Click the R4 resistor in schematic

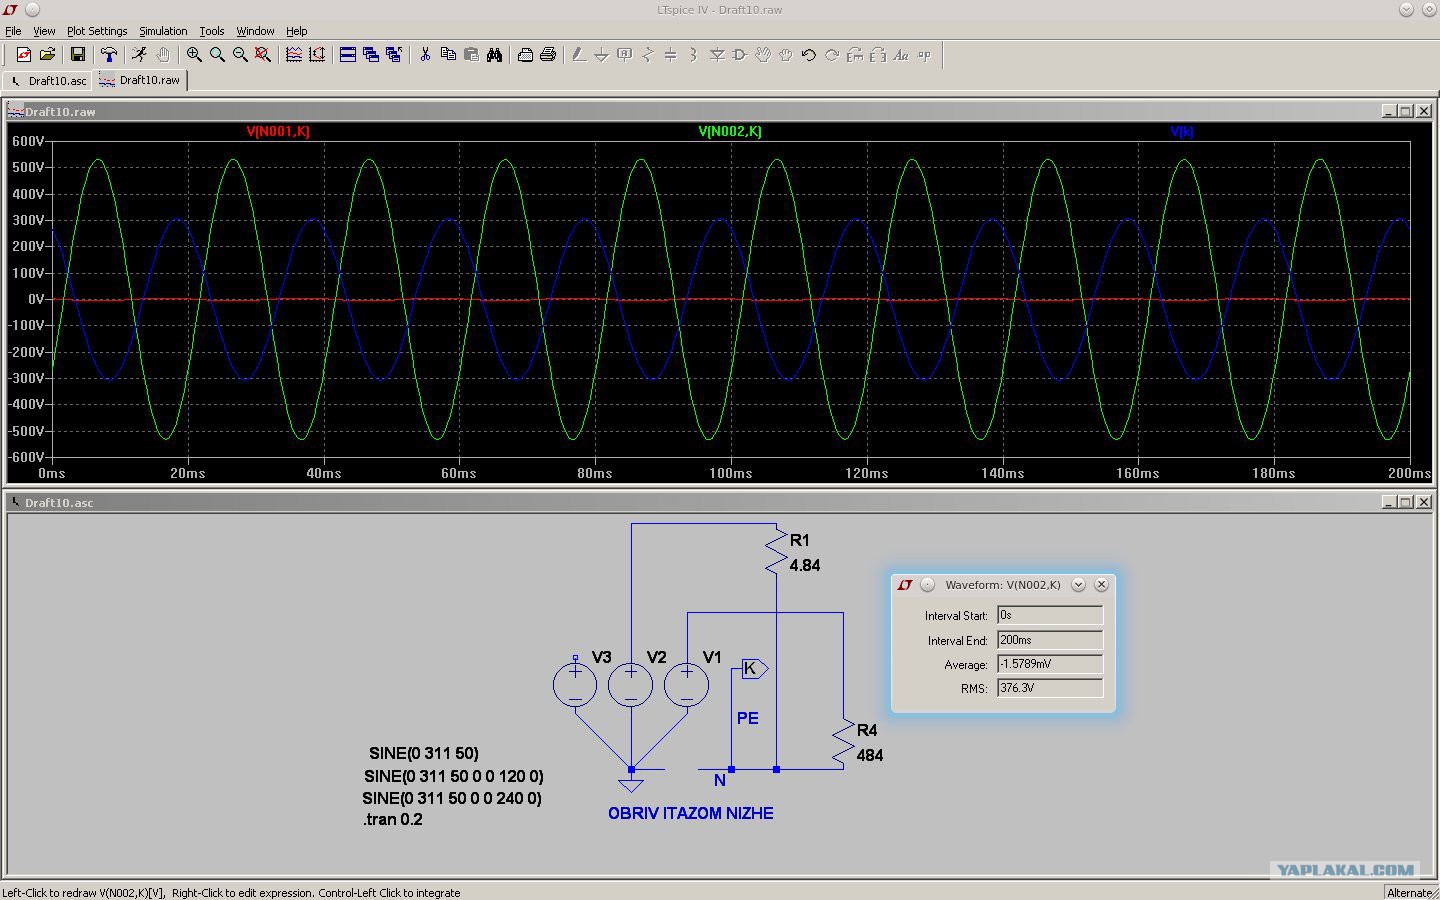coord(843,742)
